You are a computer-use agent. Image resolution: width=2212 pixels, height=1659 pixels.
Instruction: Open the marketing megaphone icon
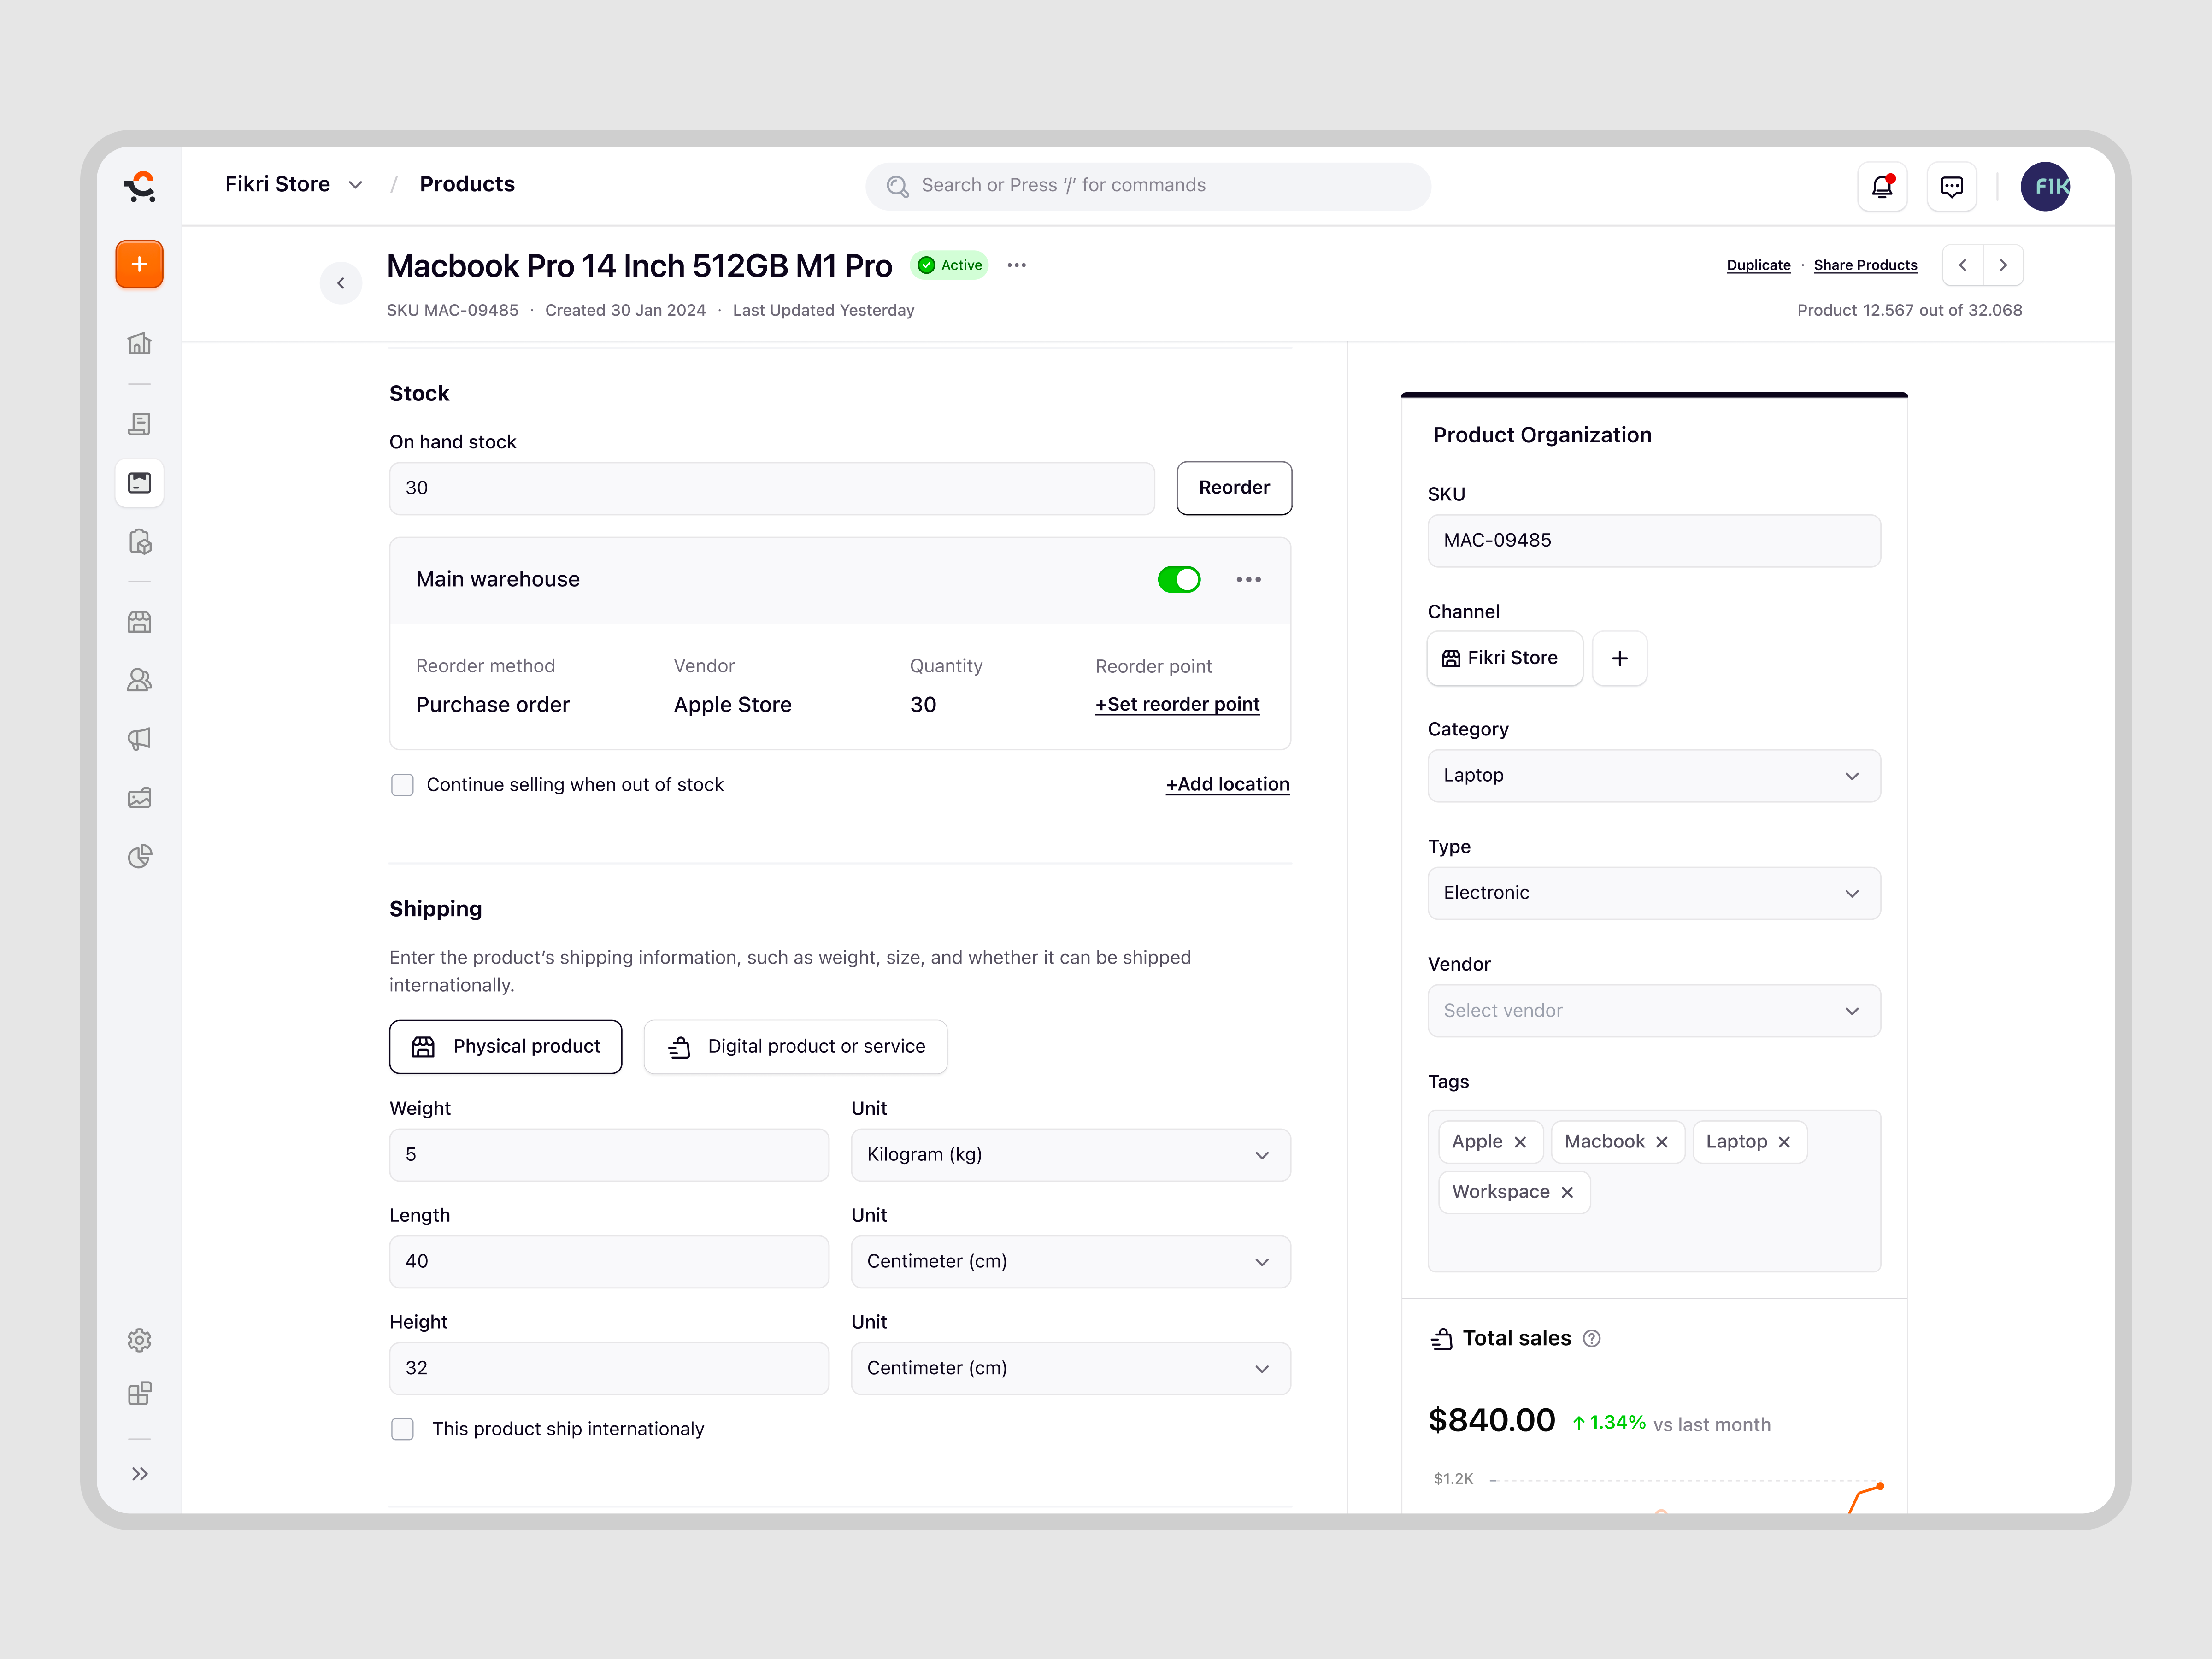click(x=139, y=738)
